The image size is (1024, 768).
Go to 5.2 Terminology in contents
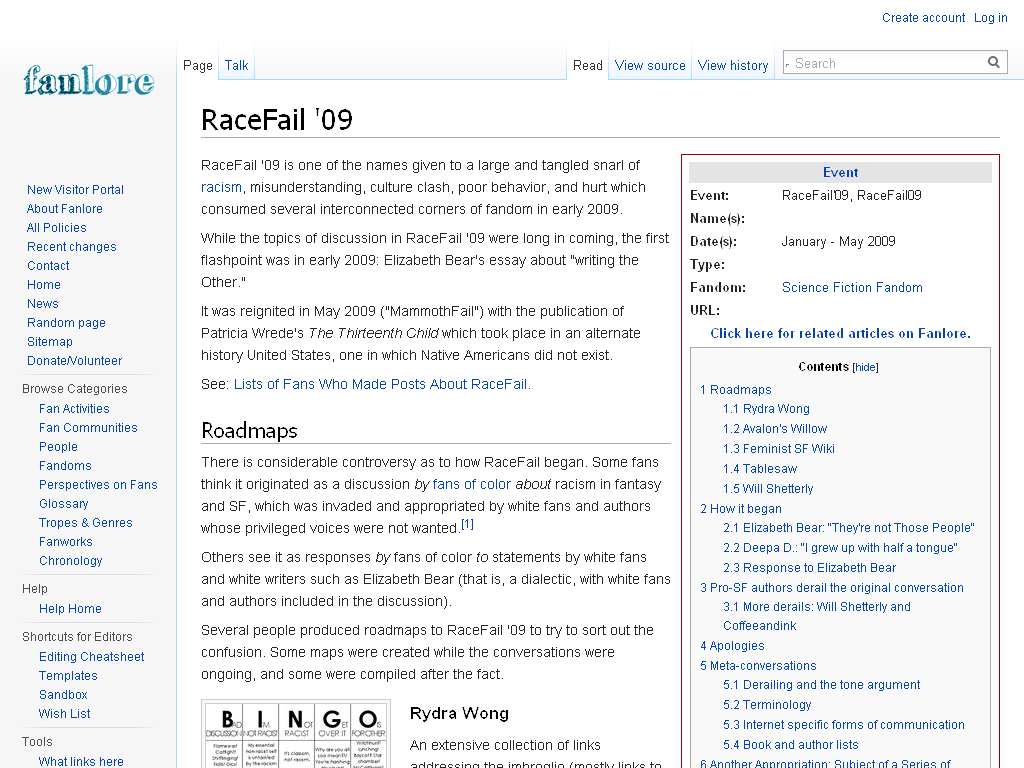767,705
